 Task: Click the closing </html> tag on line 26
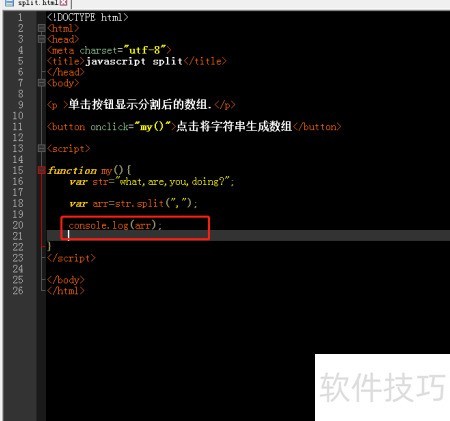[x=66, y=291]
